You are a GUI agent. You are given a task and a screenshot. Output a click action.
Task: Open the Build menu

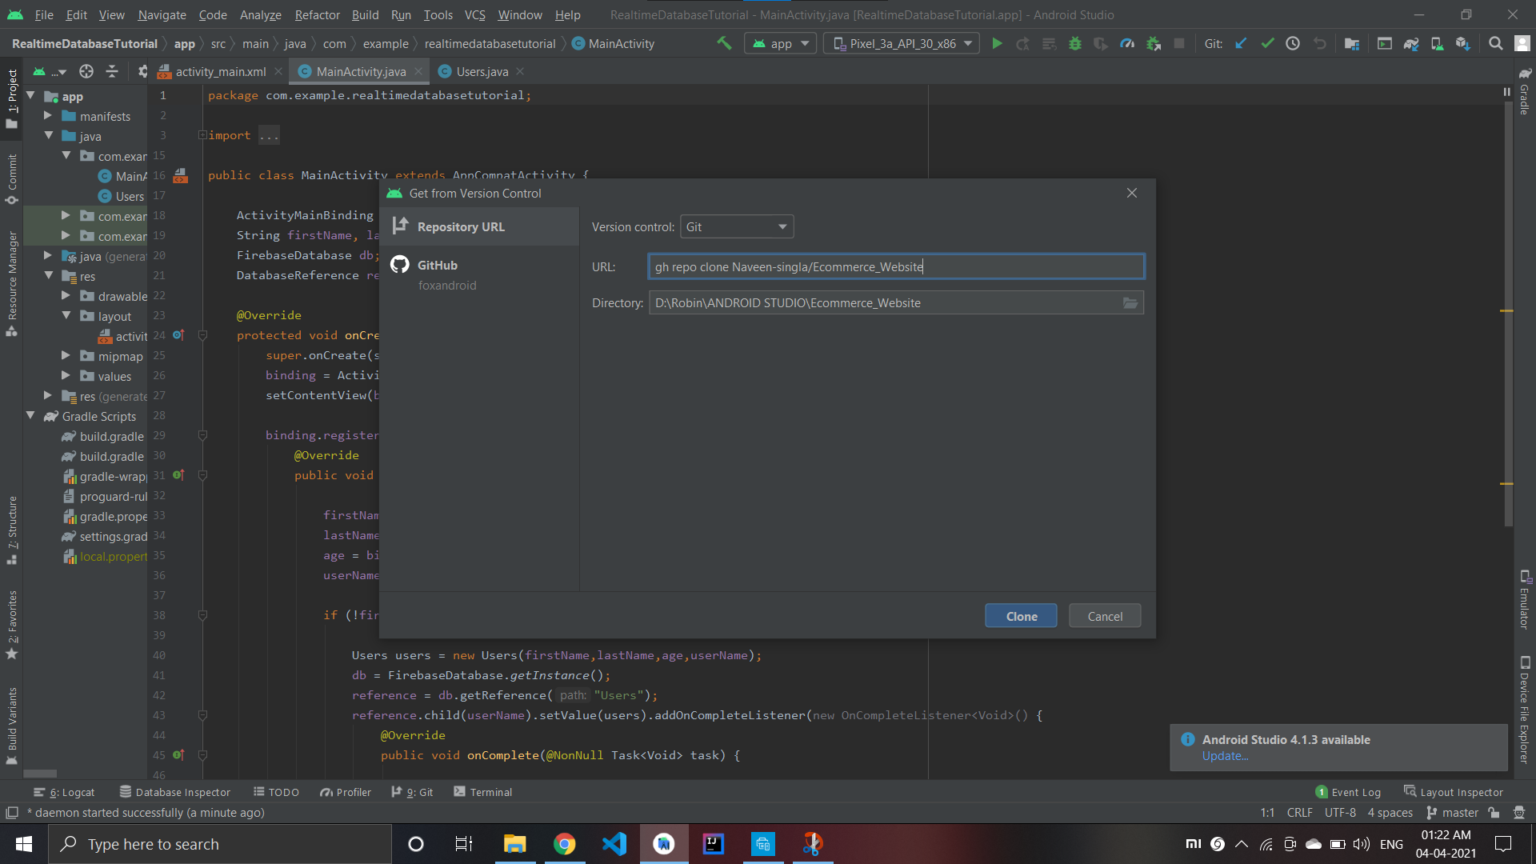(x=365, y=15)
